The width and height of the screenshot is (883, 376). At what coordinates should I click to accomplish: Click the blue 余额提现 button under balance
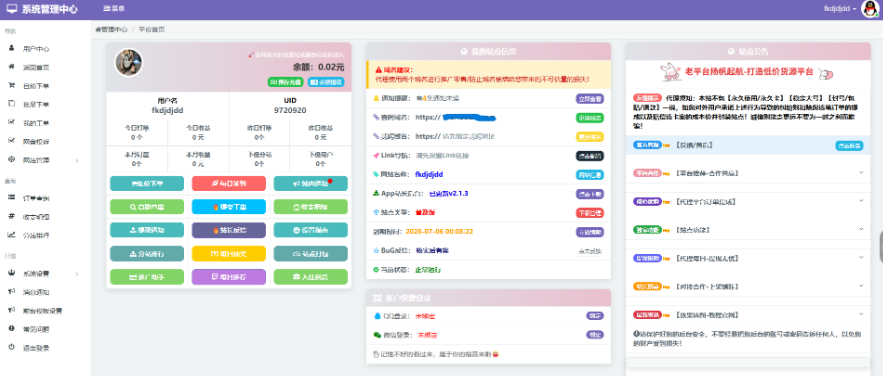pos(327,82)
